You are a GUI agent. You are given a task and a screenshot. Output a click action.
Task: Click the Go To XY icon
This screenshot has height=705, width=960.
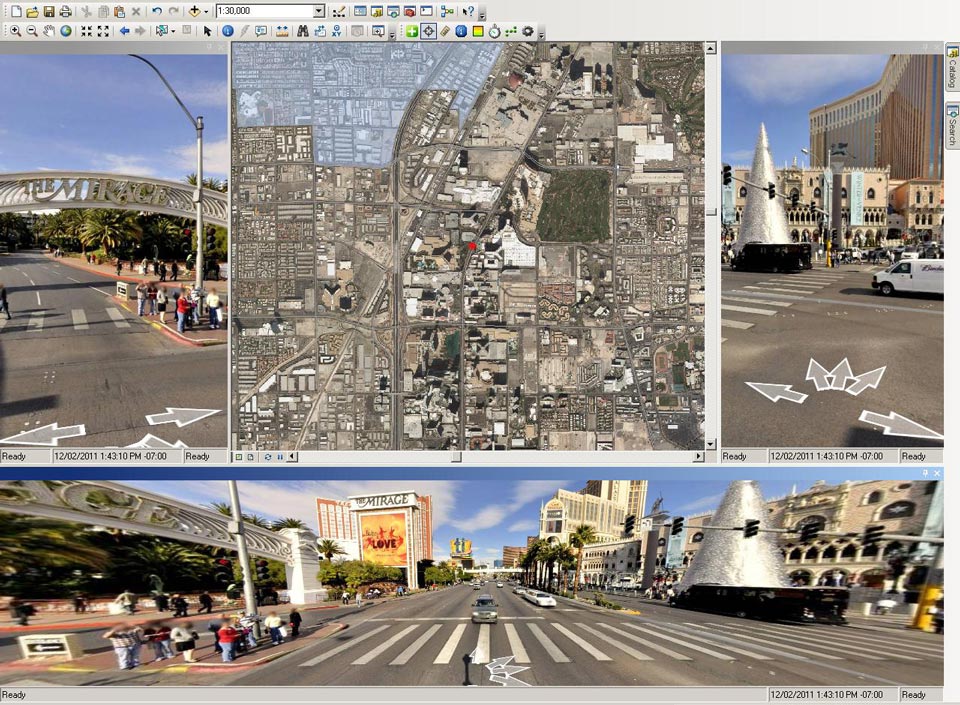pos(336,31)
